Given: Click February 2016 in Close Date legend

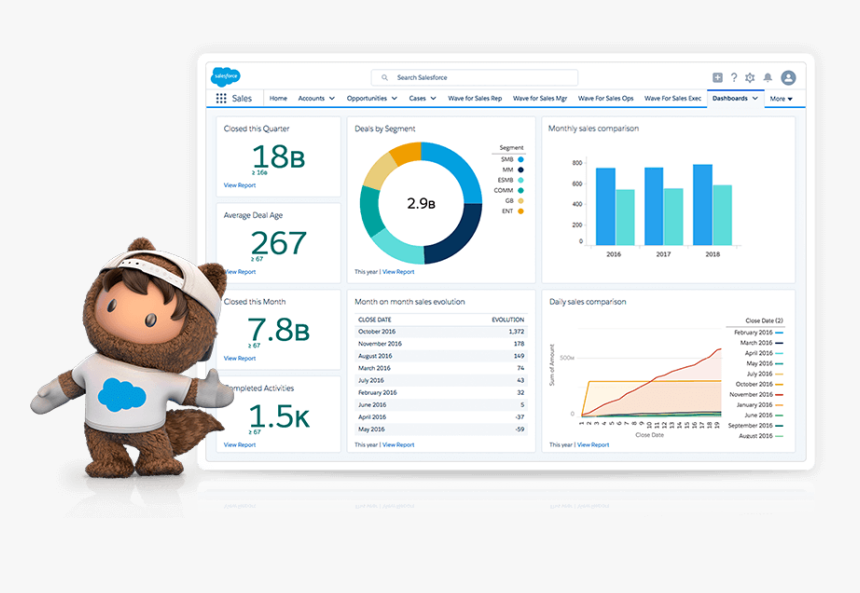Looking at the screenshot, I should coord(759,332).
